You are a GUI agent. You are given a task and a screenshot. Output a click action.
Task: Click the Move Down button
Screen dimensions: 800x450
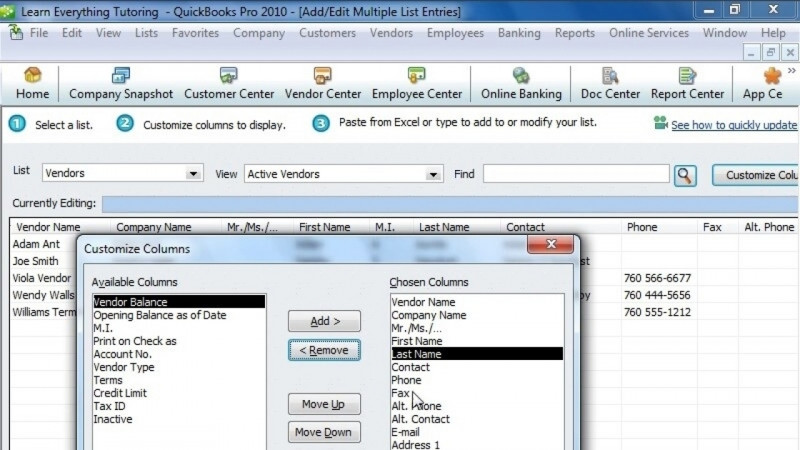pyautogui.click(x=324, y=432)
